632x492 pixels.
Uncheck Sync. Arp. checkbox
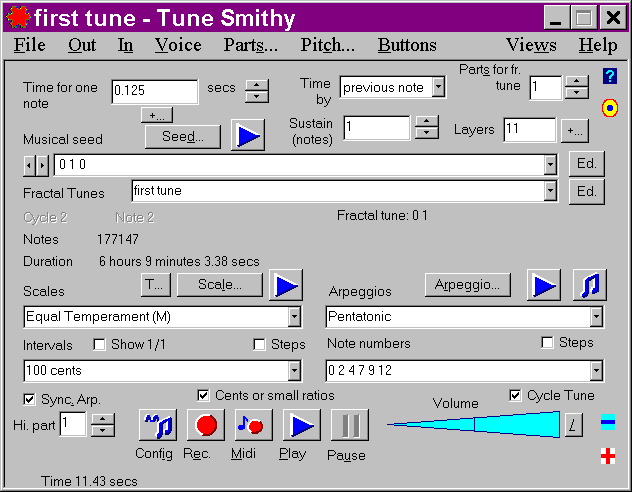click(x=29, y=399)
